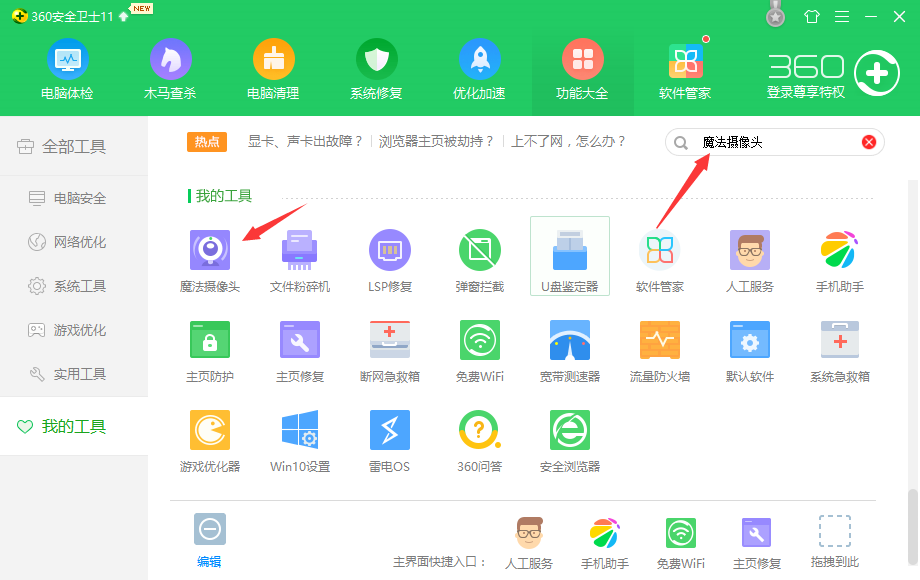Image resolution: width=920 pixels, height=580 pixels.
Task: Open 人工服务 in the shortcut bar
Action: (529, 542)
